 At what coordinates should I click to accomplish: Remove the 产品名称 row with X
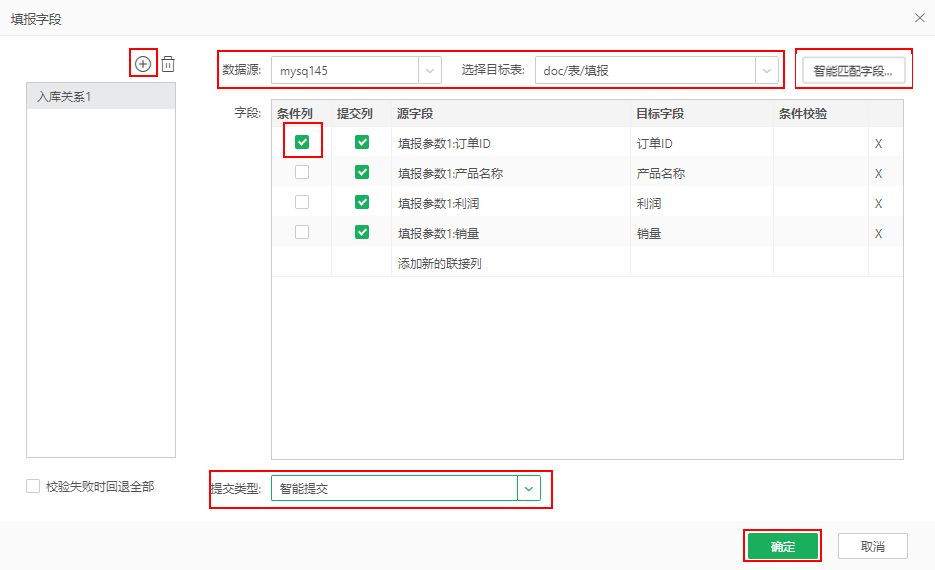pyautogui.click(x=878, y=173)
